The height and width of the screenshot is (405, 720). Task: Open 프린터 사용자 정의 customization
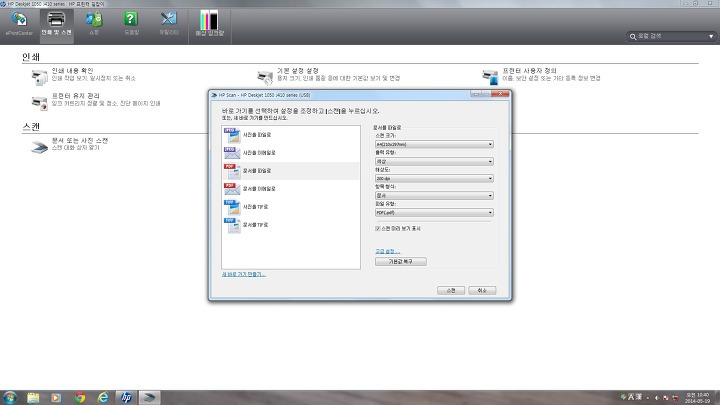click(x=541, y=75)
